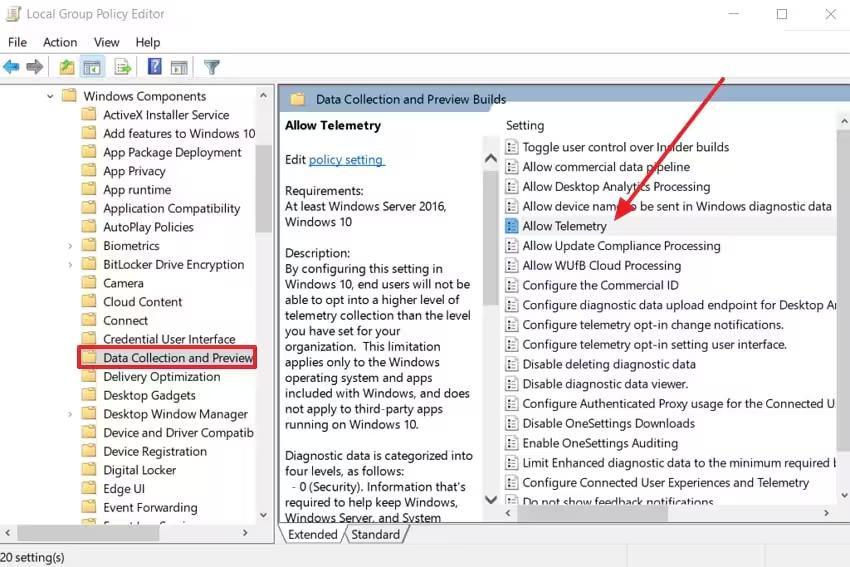The height and width of the screenshot is (567, 850).
Task: Open the View menu
Action: tap(107, 42)
